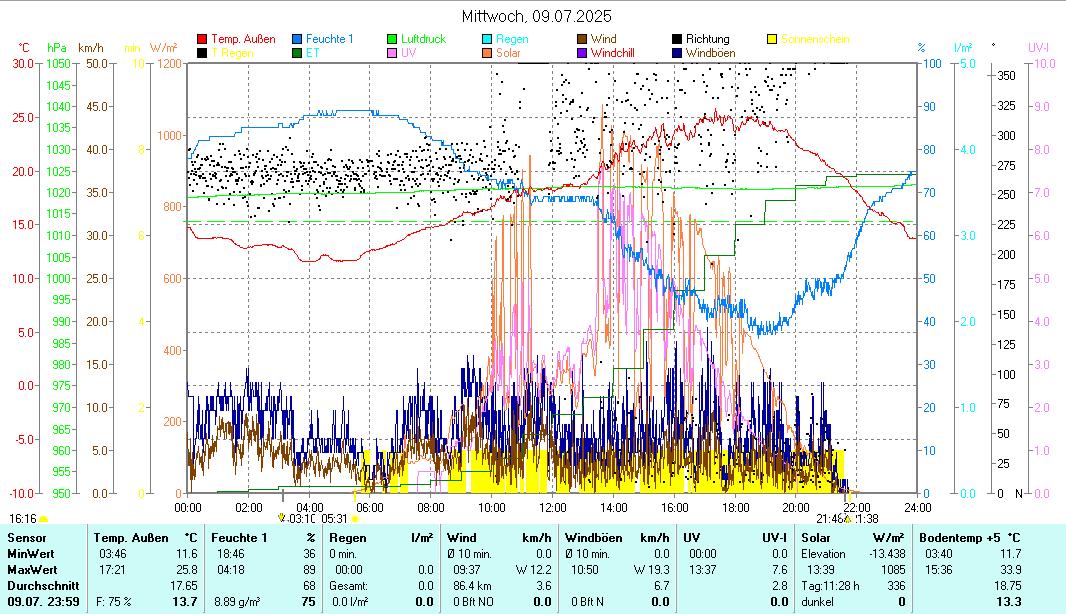The height and width of the screenshot is (614, 1066).
Task: Click the Windböen legend label
Action: [x=710, y=53]
